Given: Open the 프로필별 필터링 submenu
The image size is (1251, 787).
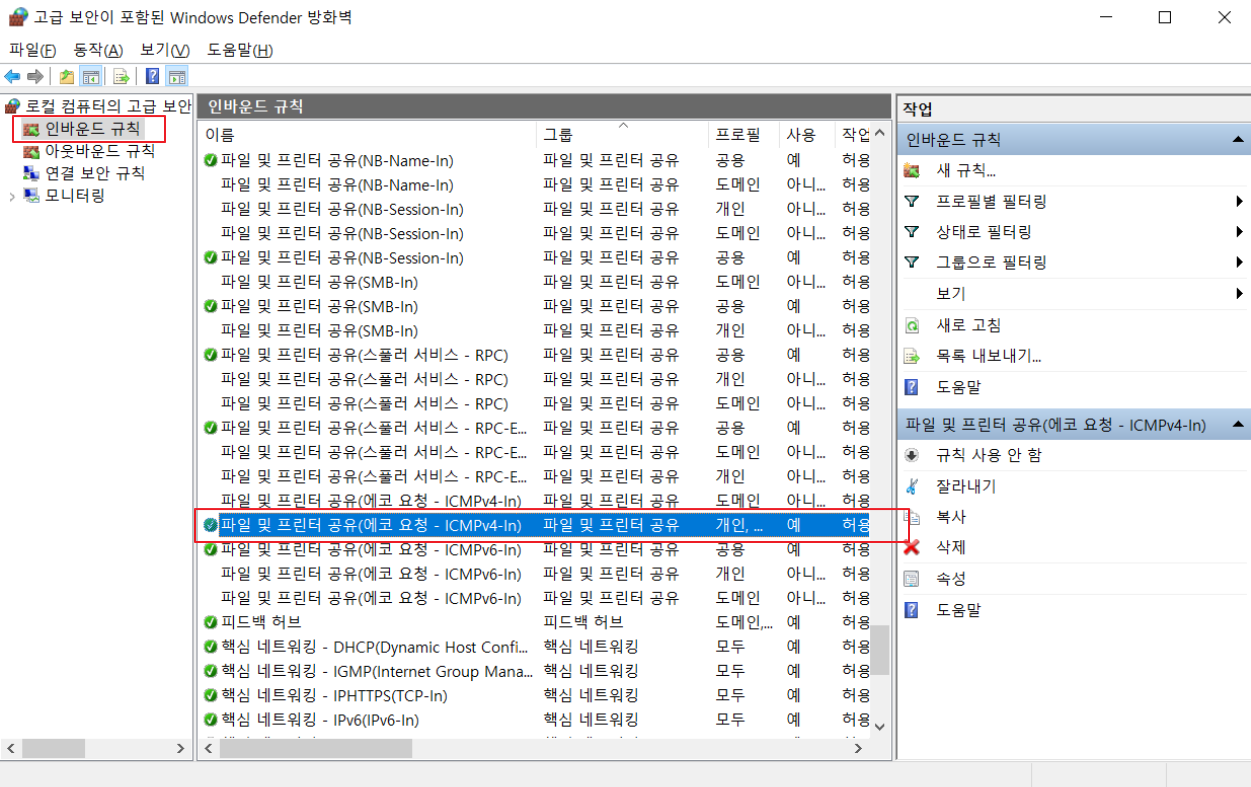Looking at the screenshot, I should click(x=991, y=201).
